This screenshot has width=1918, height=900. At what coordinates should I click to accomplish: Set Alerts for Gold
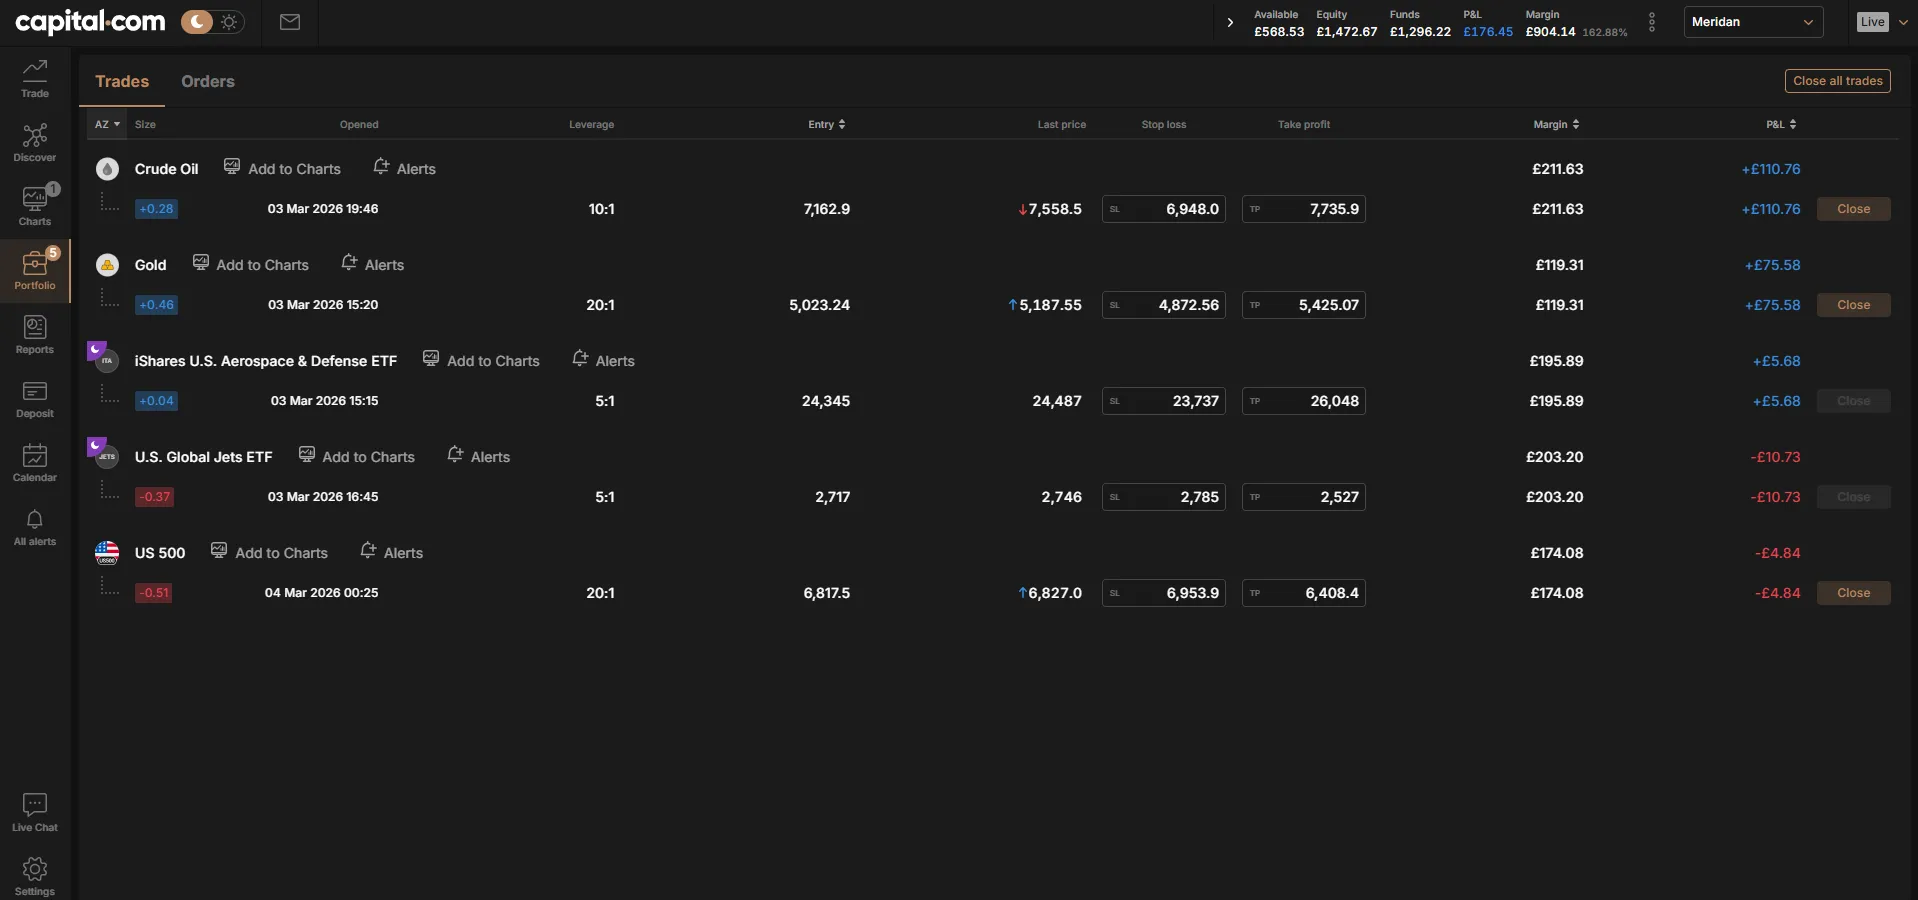pyautogui.click(x=372, y=264)
